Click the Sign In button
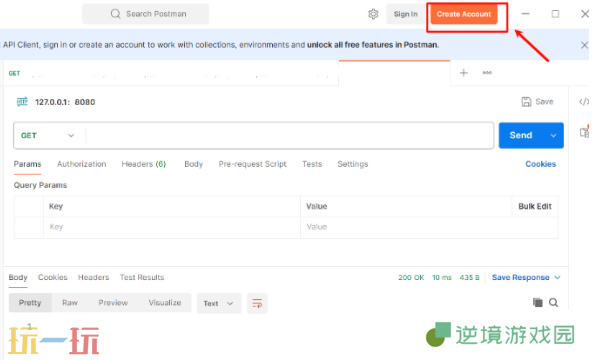This screenshot has height=360, width=600. (x=406, y=14)
